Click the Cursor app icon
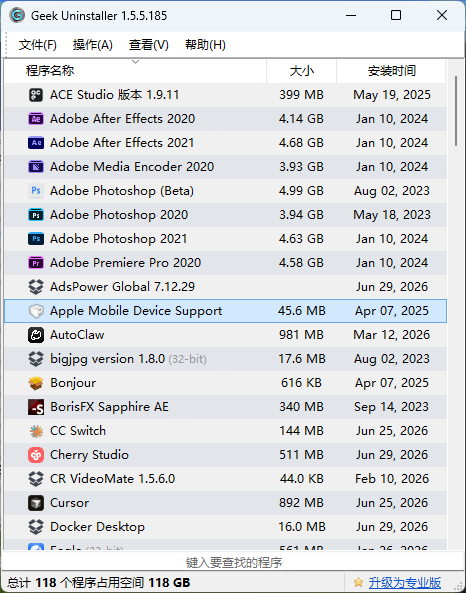This screenshot has height=593, width=466. click(x=36, y=503)
